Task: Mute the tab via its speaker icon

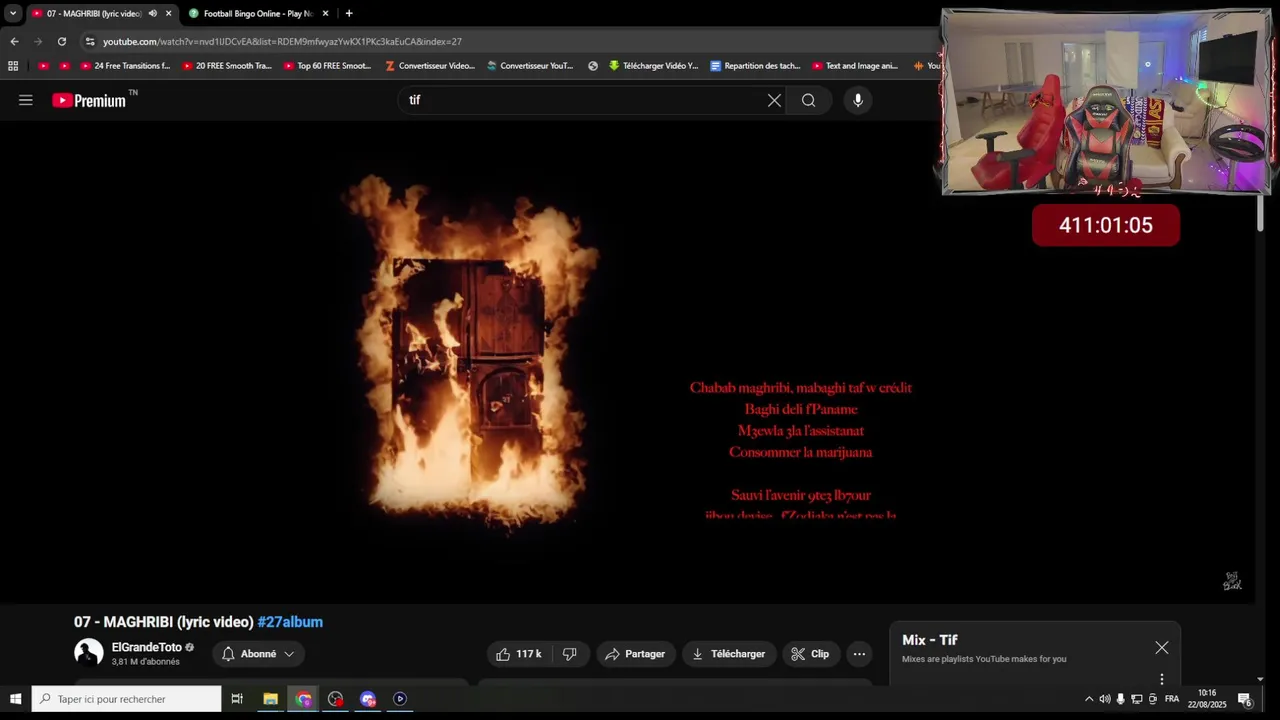Action: [153, 14]
